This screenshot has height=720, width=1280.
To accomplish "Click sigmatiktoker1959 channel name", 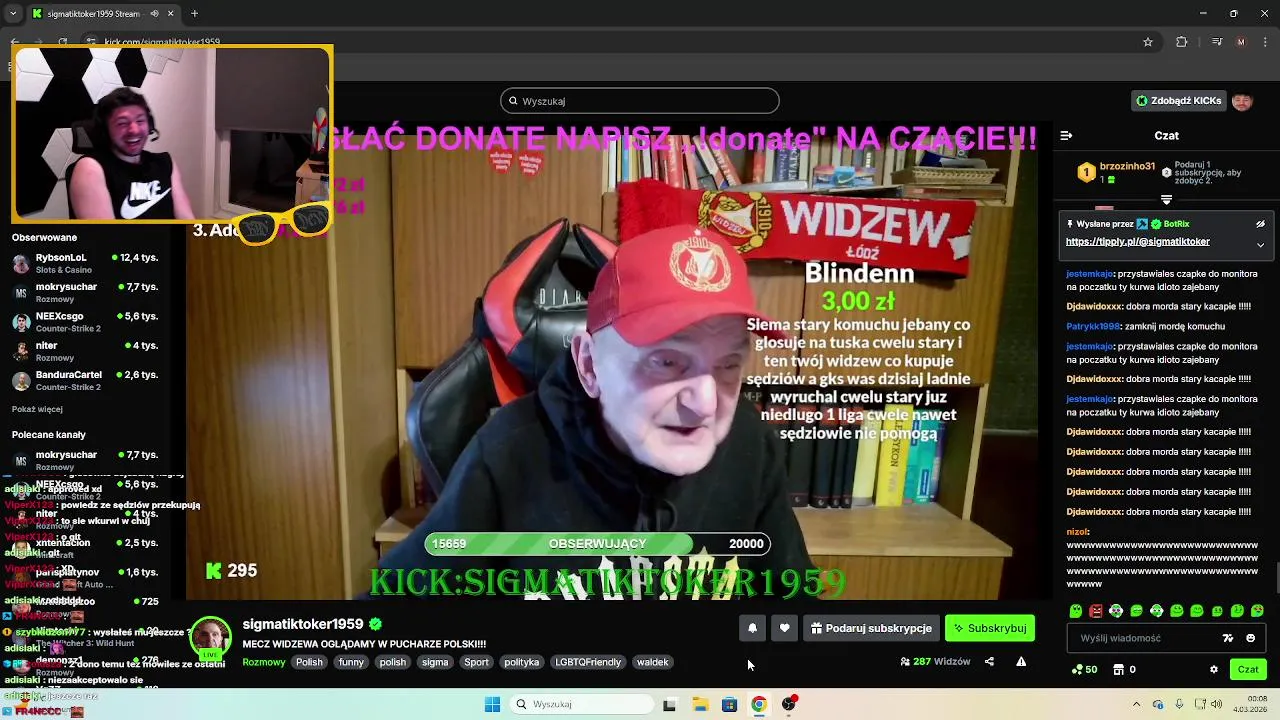I will coord(303,624).
